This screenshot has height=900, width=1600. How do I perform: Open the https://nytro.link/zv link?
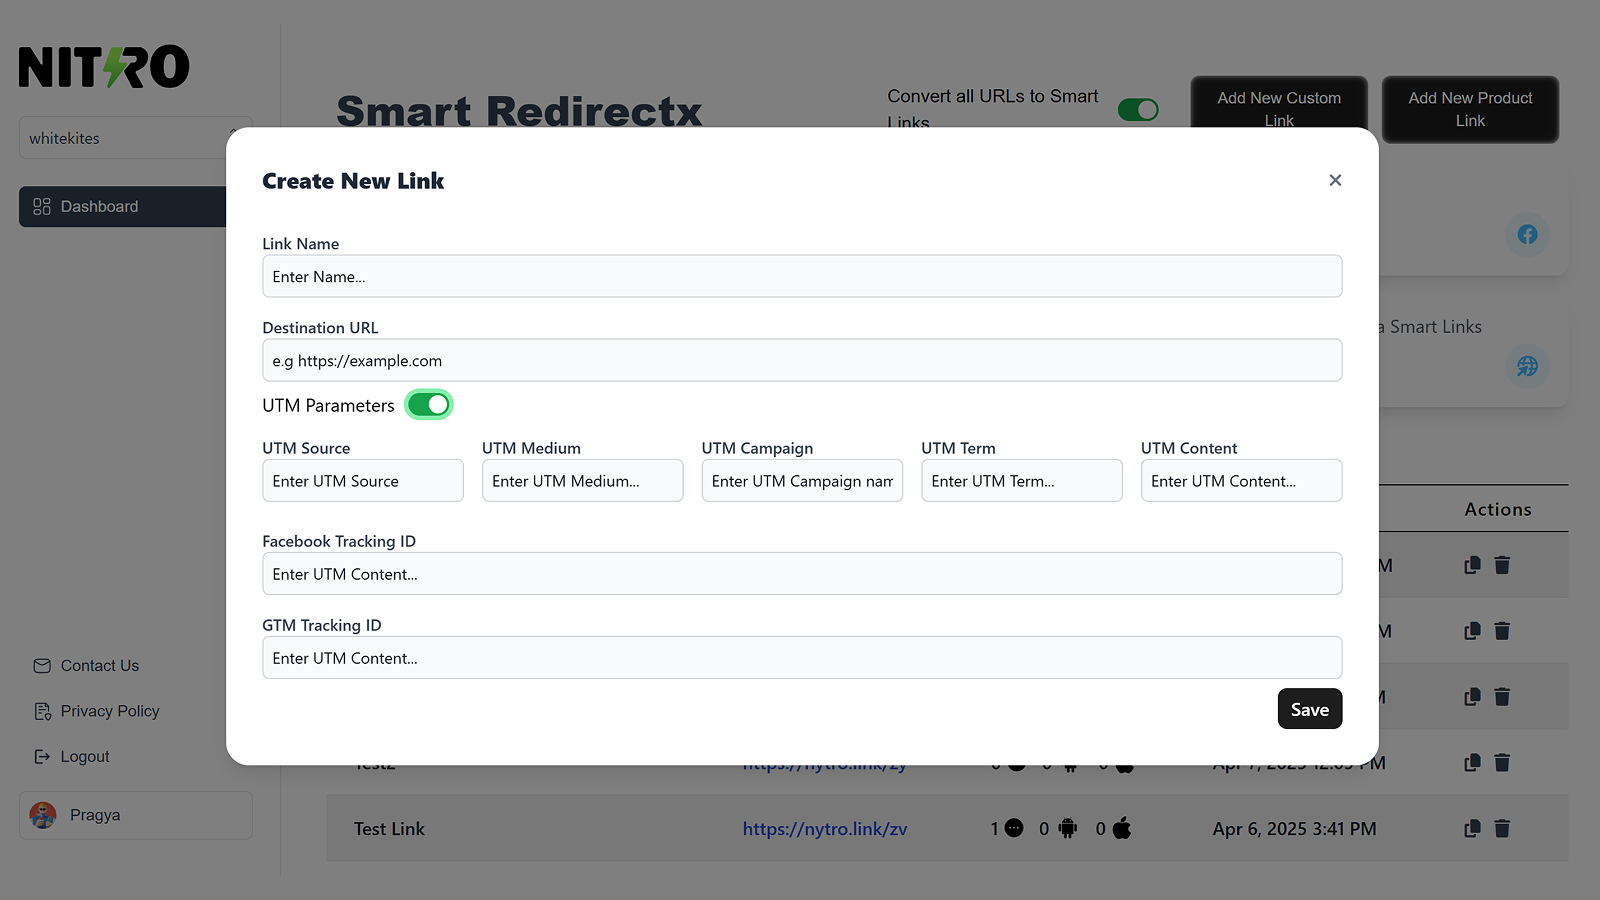(x=825, y=828)
